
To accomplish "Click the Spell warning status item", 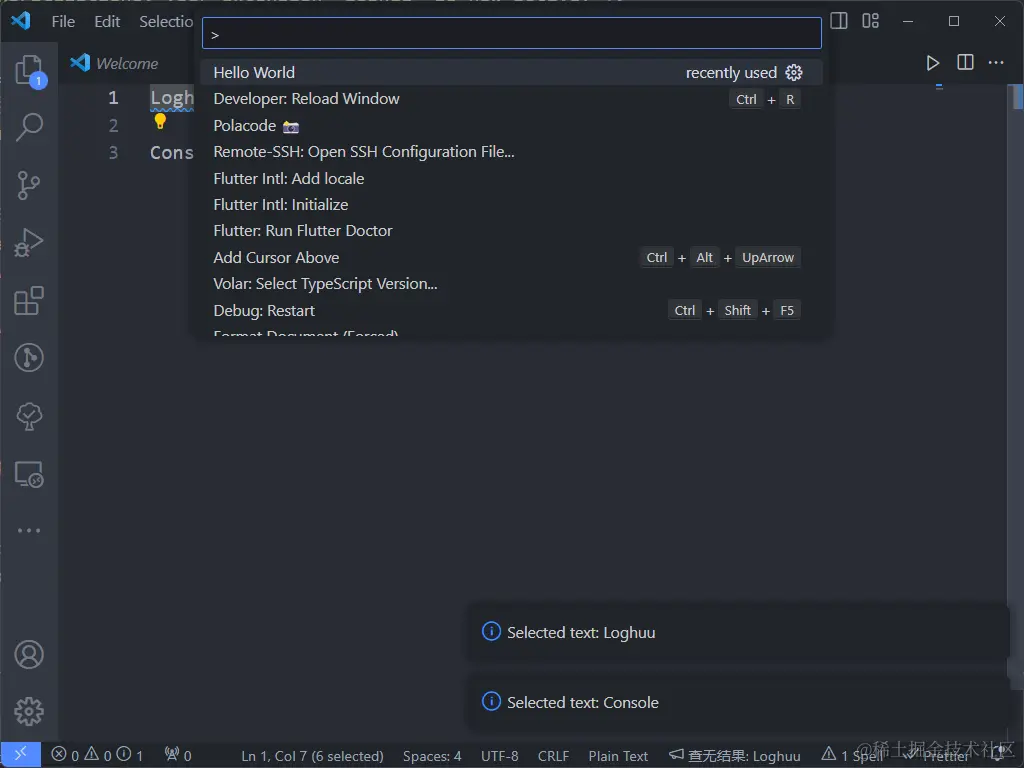I will coord(853,756).
